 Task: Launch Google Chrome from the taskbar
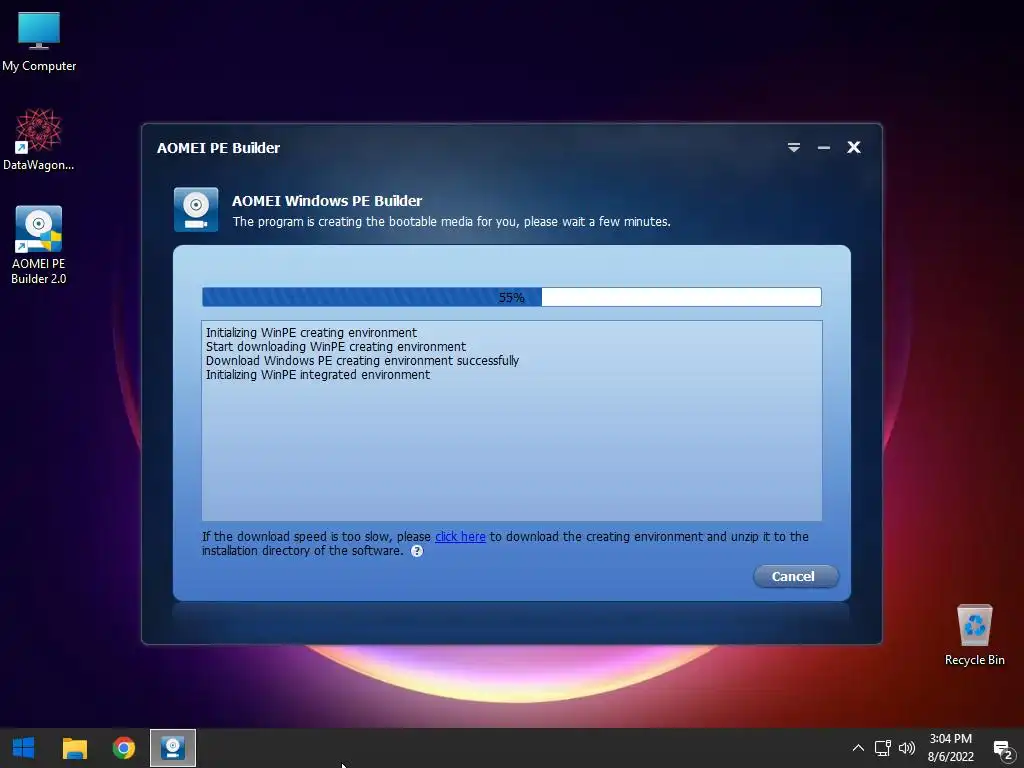pyautogui.click(x=123, y=748)
